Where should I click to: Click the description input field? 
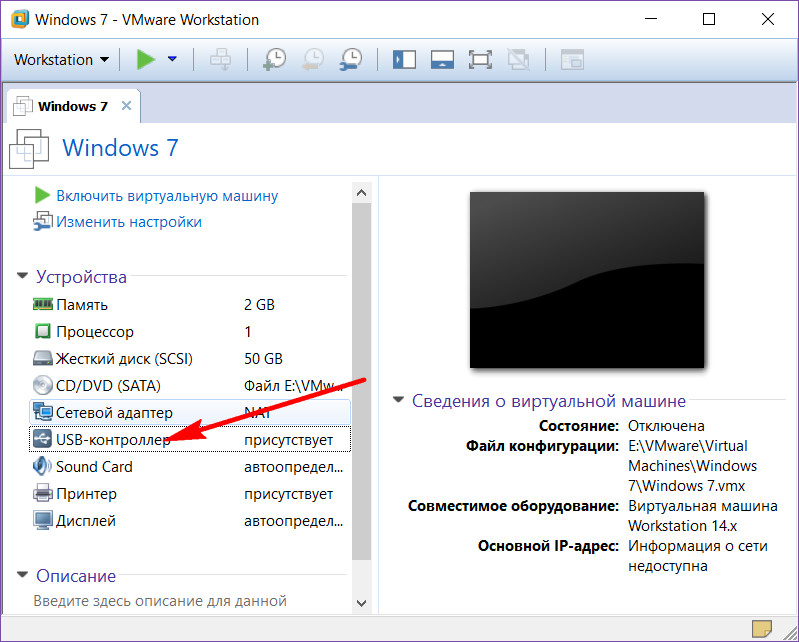[160, 601]
